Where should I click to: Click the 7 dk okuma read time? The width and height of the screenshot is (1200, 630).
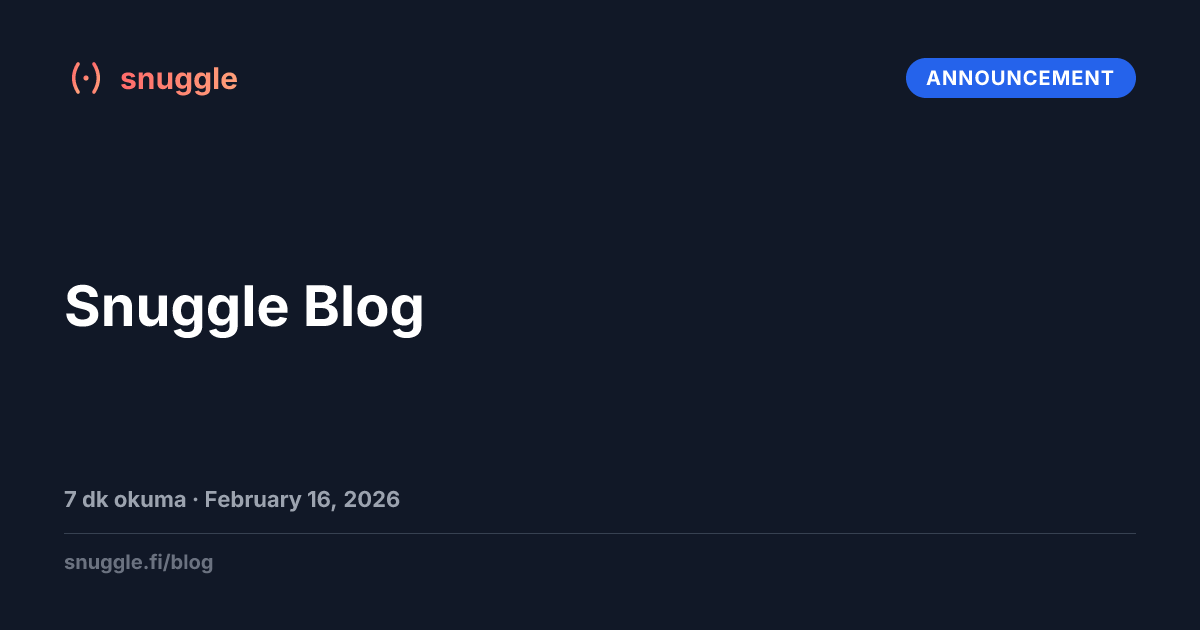click(124, 499)
